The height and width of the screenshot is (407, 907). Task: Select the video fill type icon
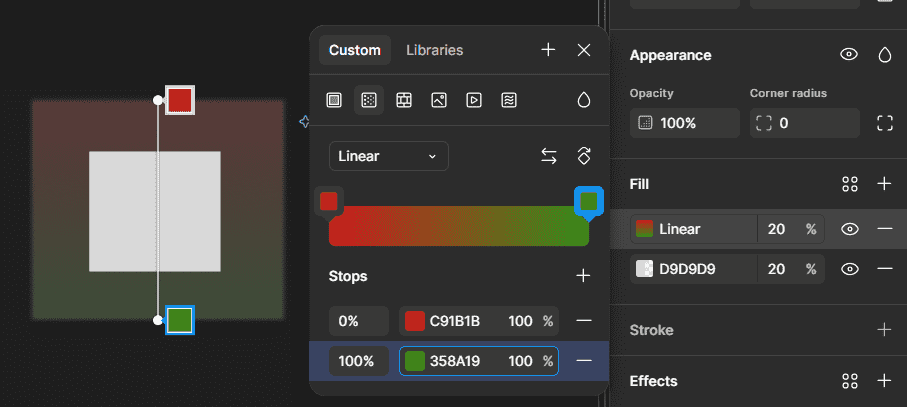[474, 100]
